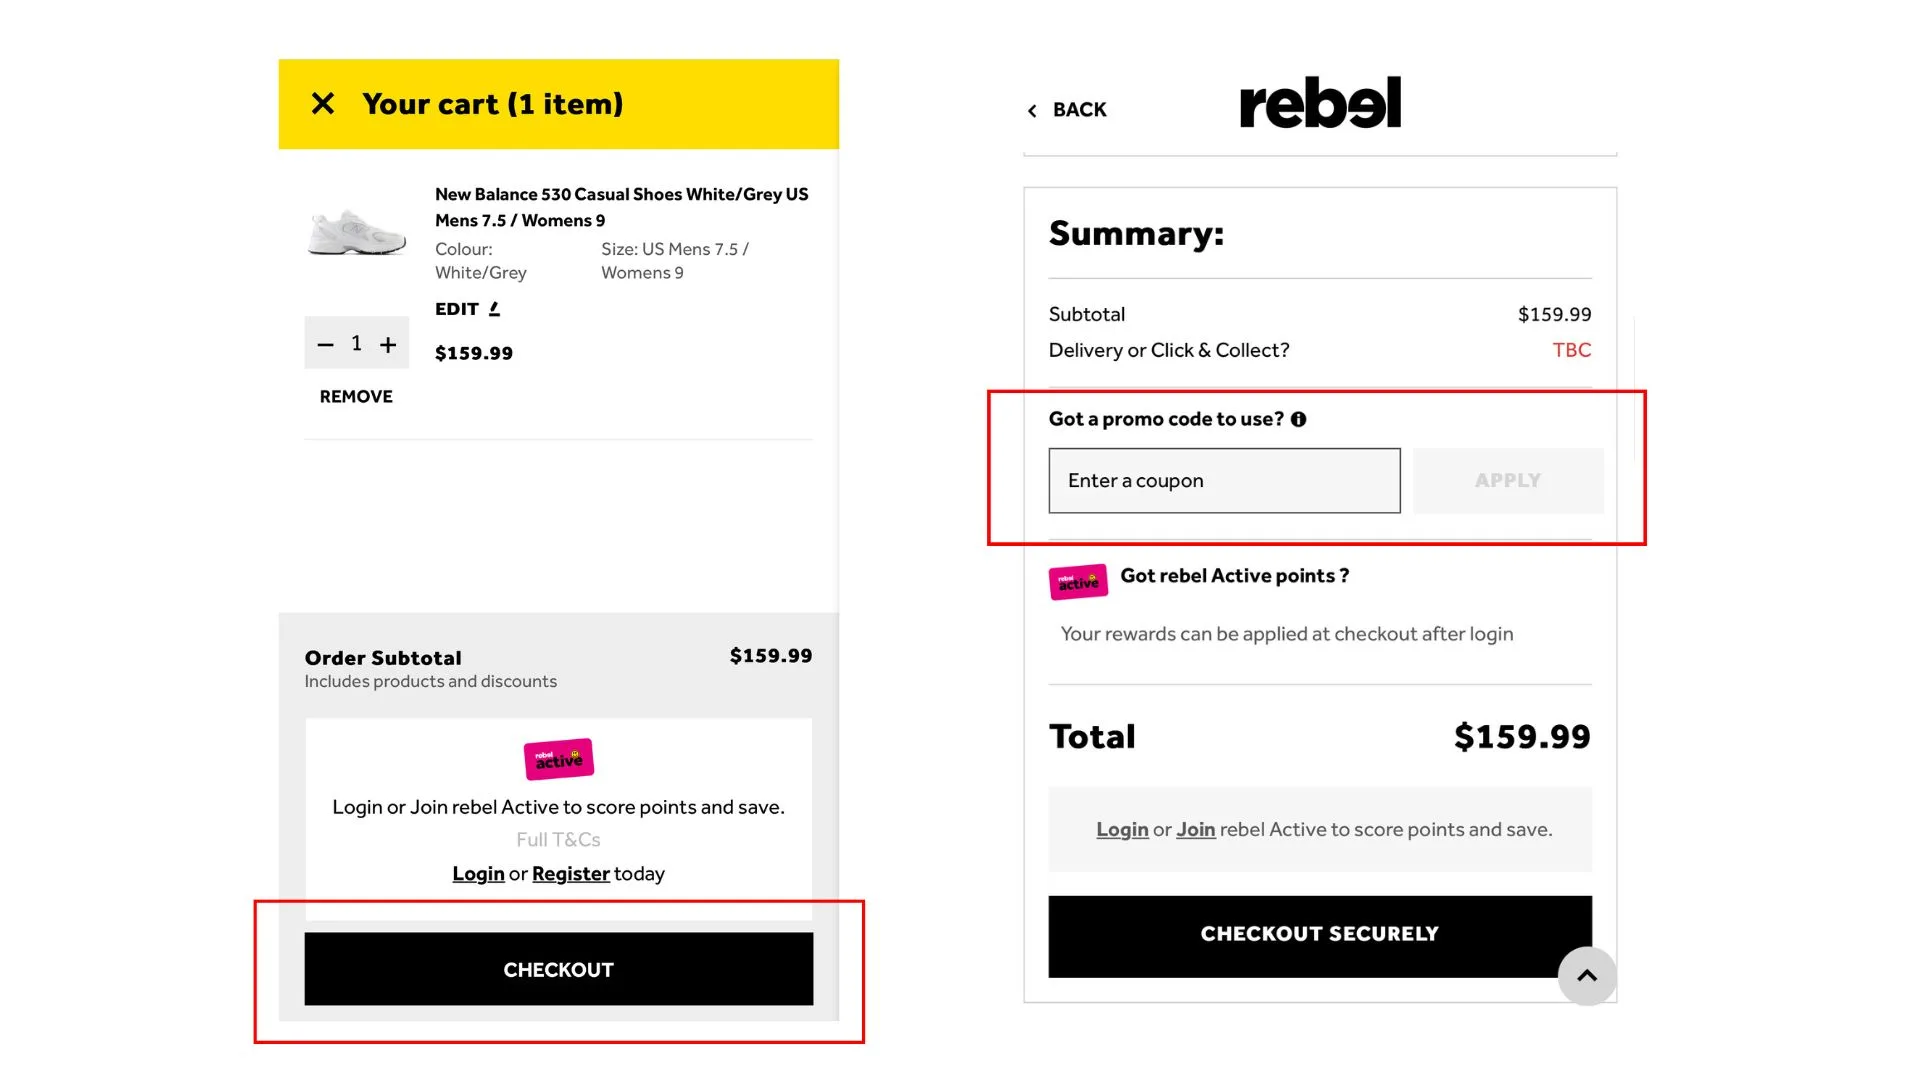1920x1080 pixels.
Task: Click the CHECKOUT button
Action: [558, 968]
